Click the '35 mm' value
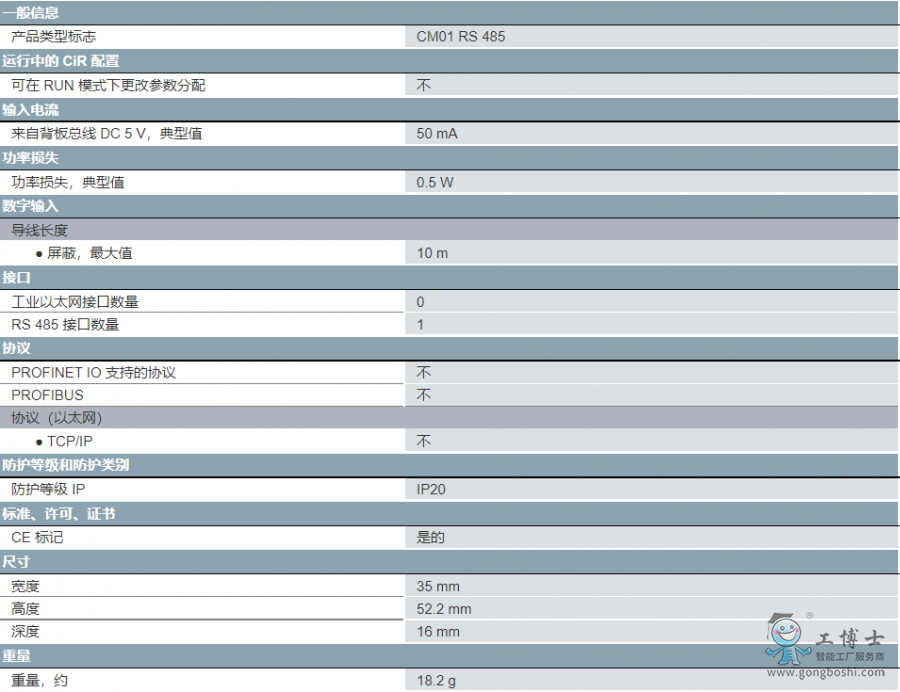The width and height of the screenshot is (900, 692). [x=438, y=586]
